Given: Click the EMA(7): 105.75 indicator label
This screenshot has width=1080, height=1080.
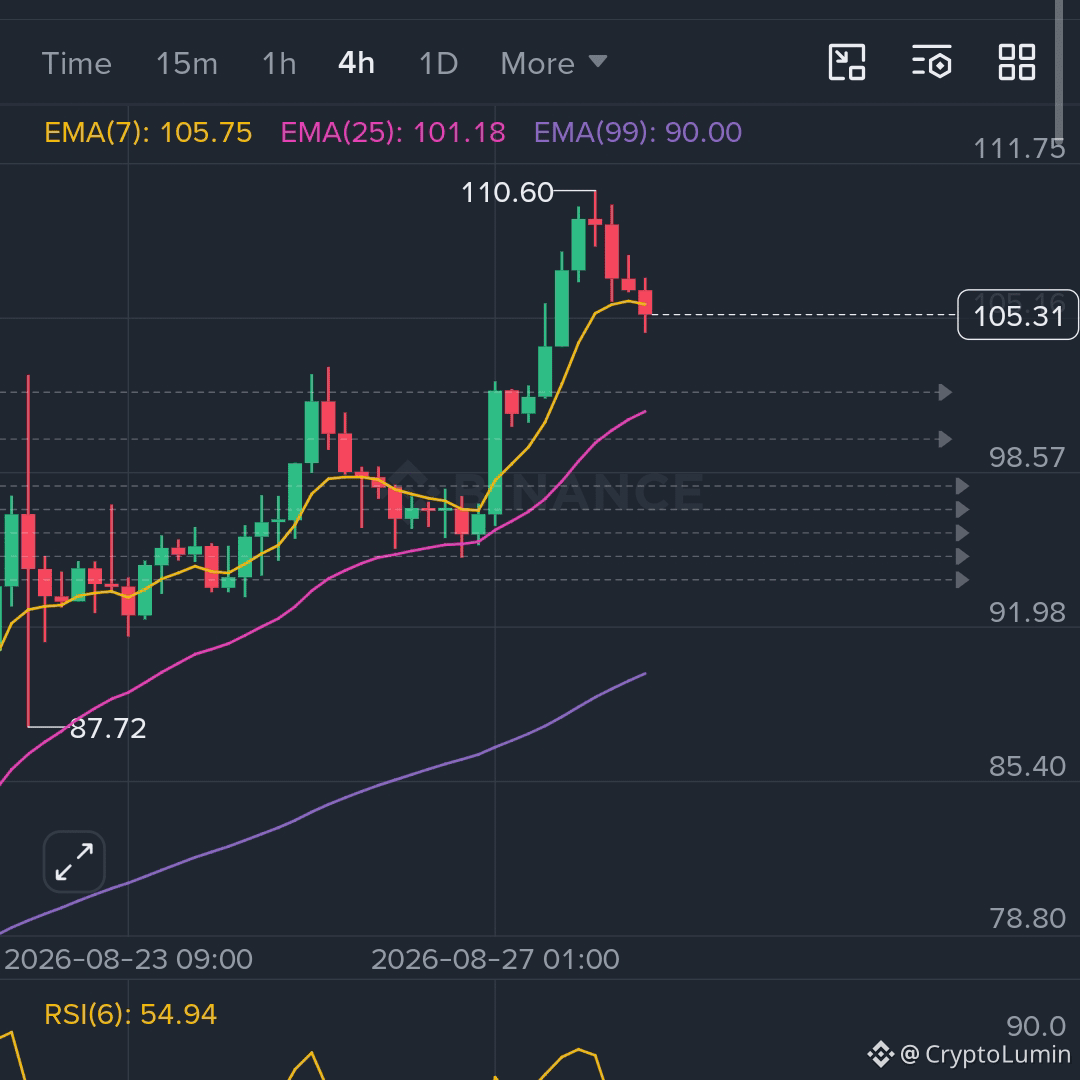Looking at the screenshot, I should point(148,132).
